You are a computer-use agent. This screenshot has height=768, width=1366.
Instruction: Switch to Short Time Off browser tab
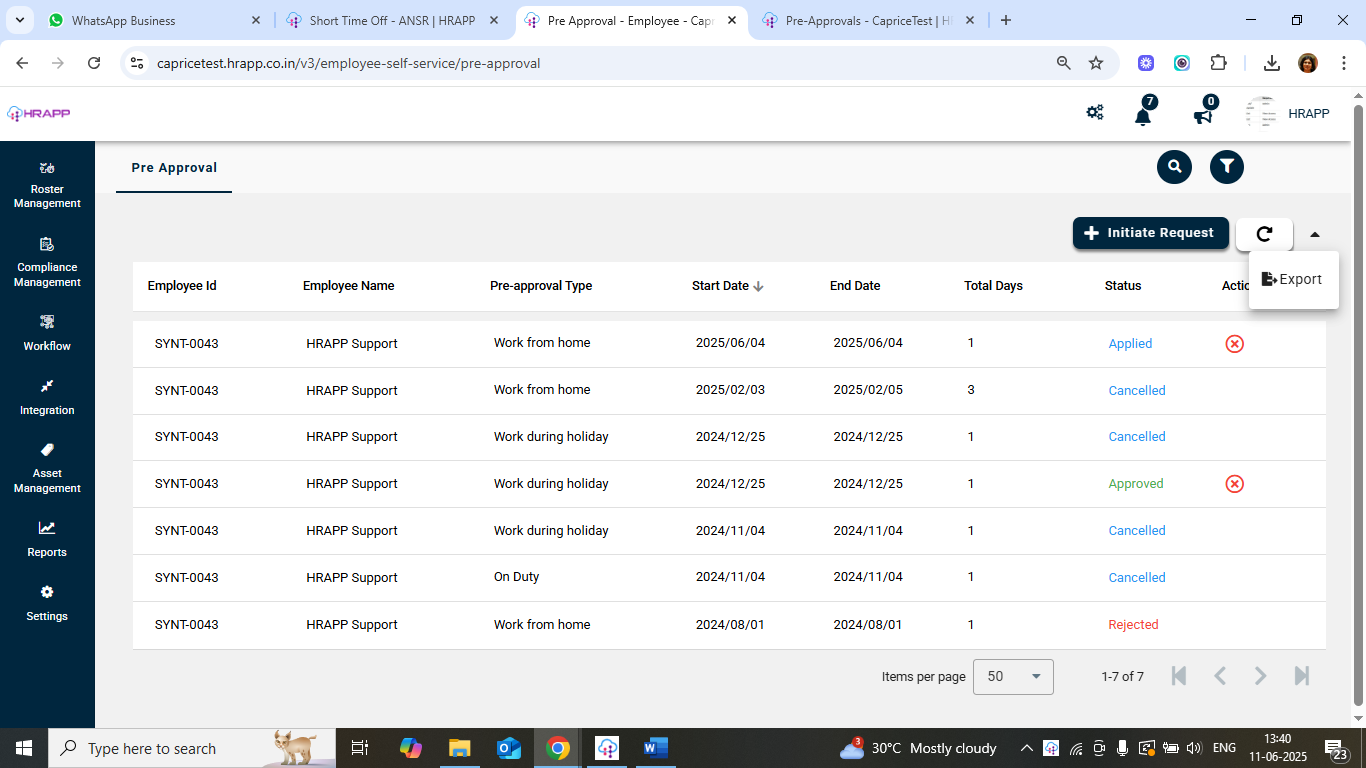391,20
